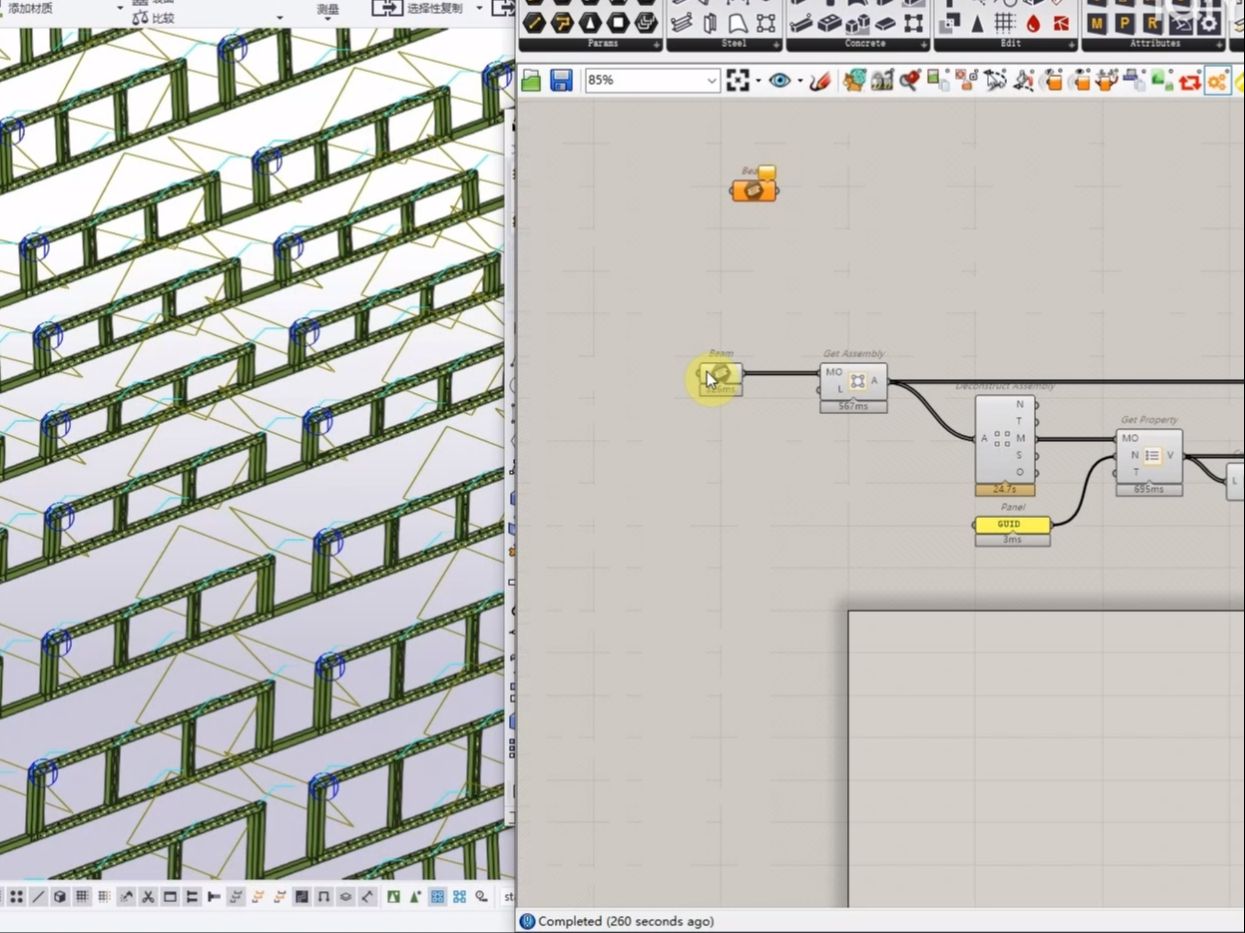
Task: Click the Concrete panel label in the ribbon
Action: coord(865,44)
